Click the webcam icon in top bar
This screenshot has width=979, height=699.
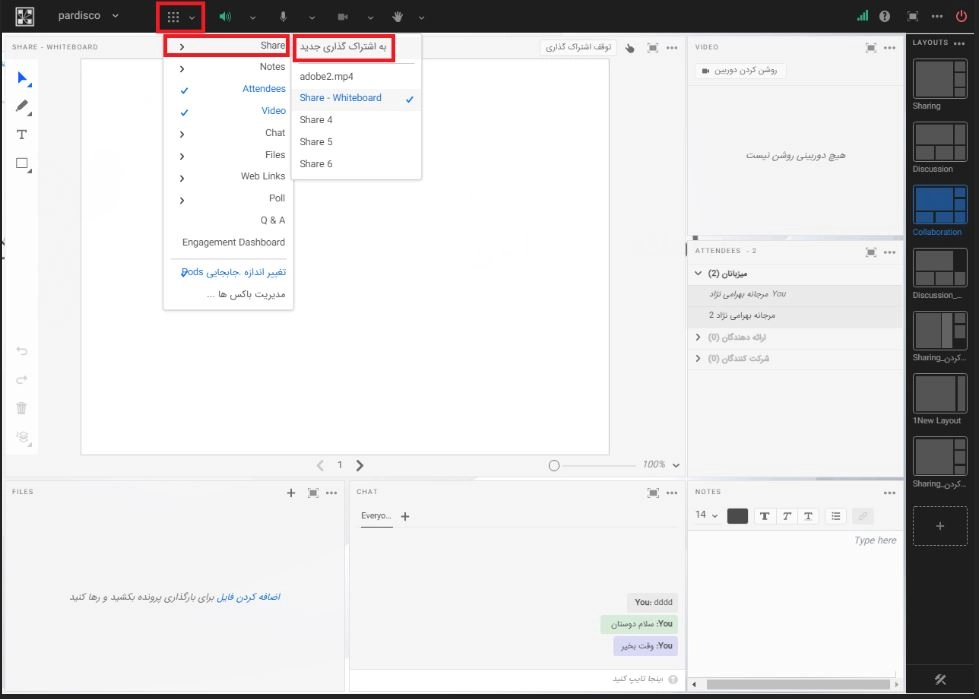click(343, 17)
